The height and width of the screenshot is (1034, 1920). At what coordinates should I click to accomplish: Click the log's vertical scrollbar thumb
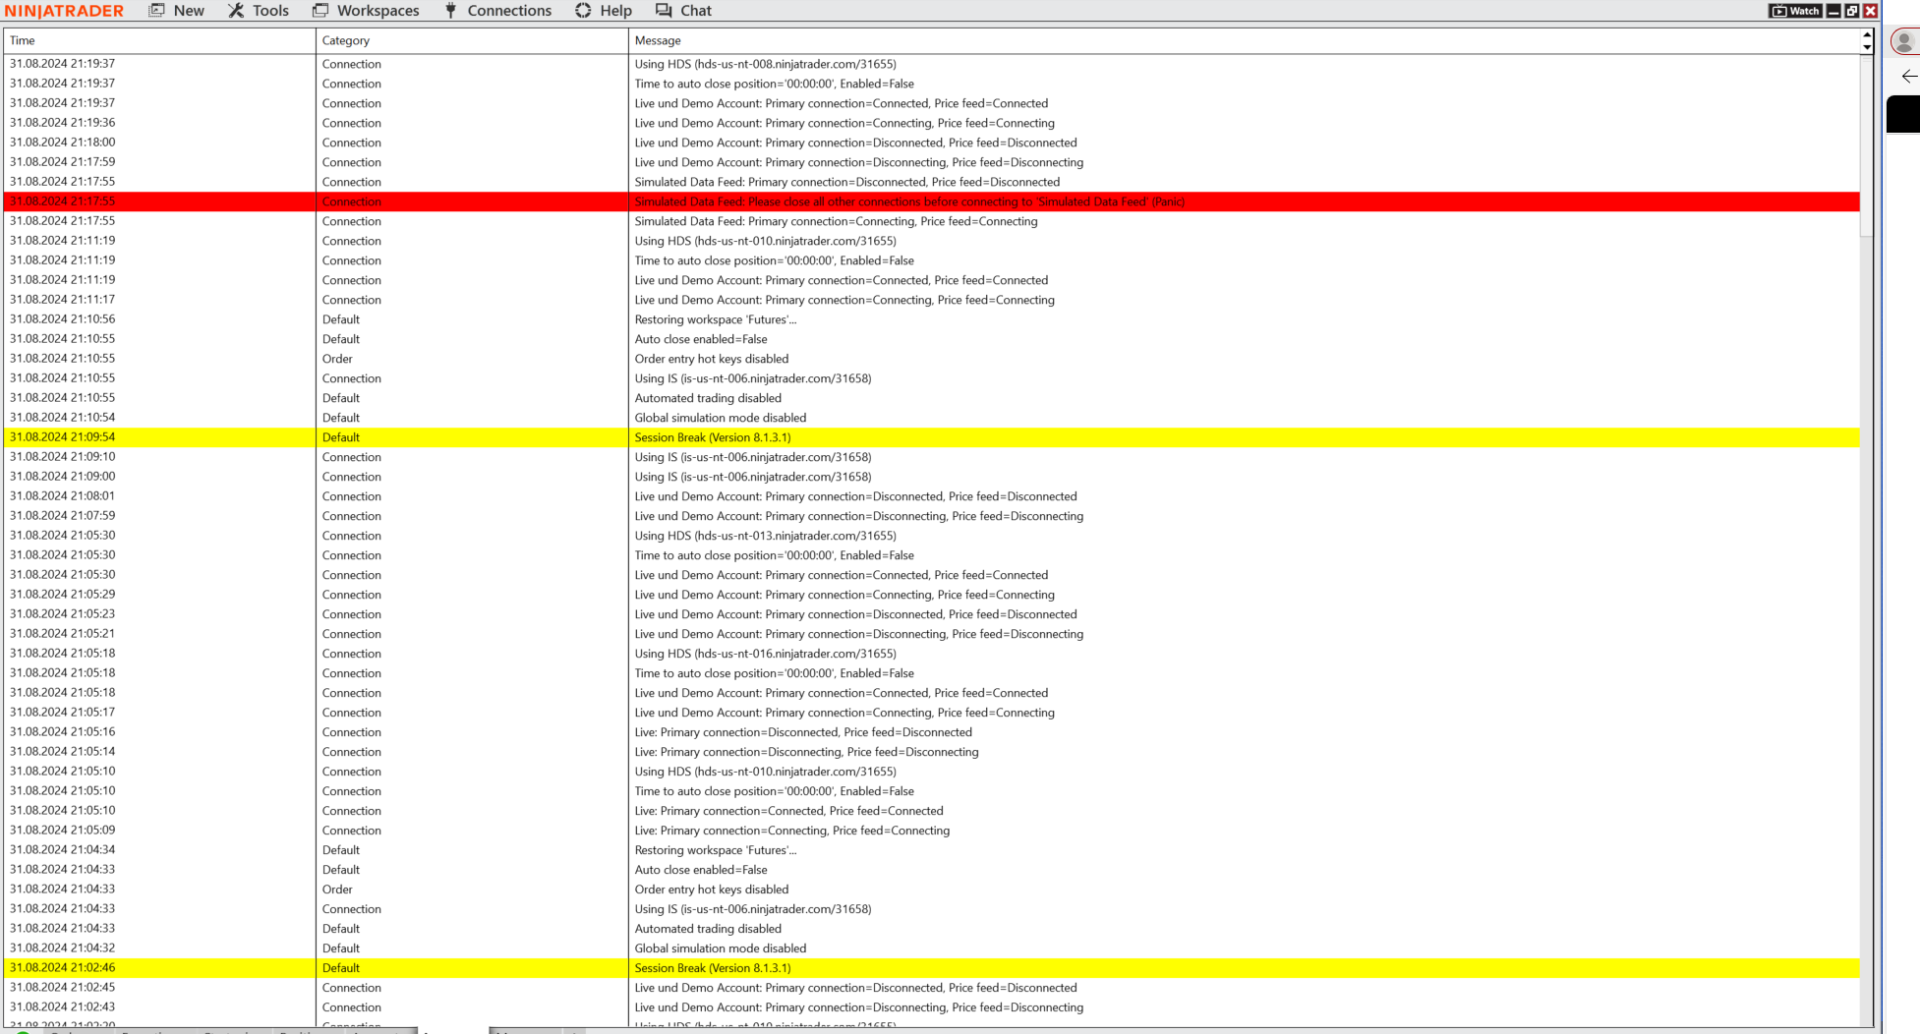point(1866,146)
